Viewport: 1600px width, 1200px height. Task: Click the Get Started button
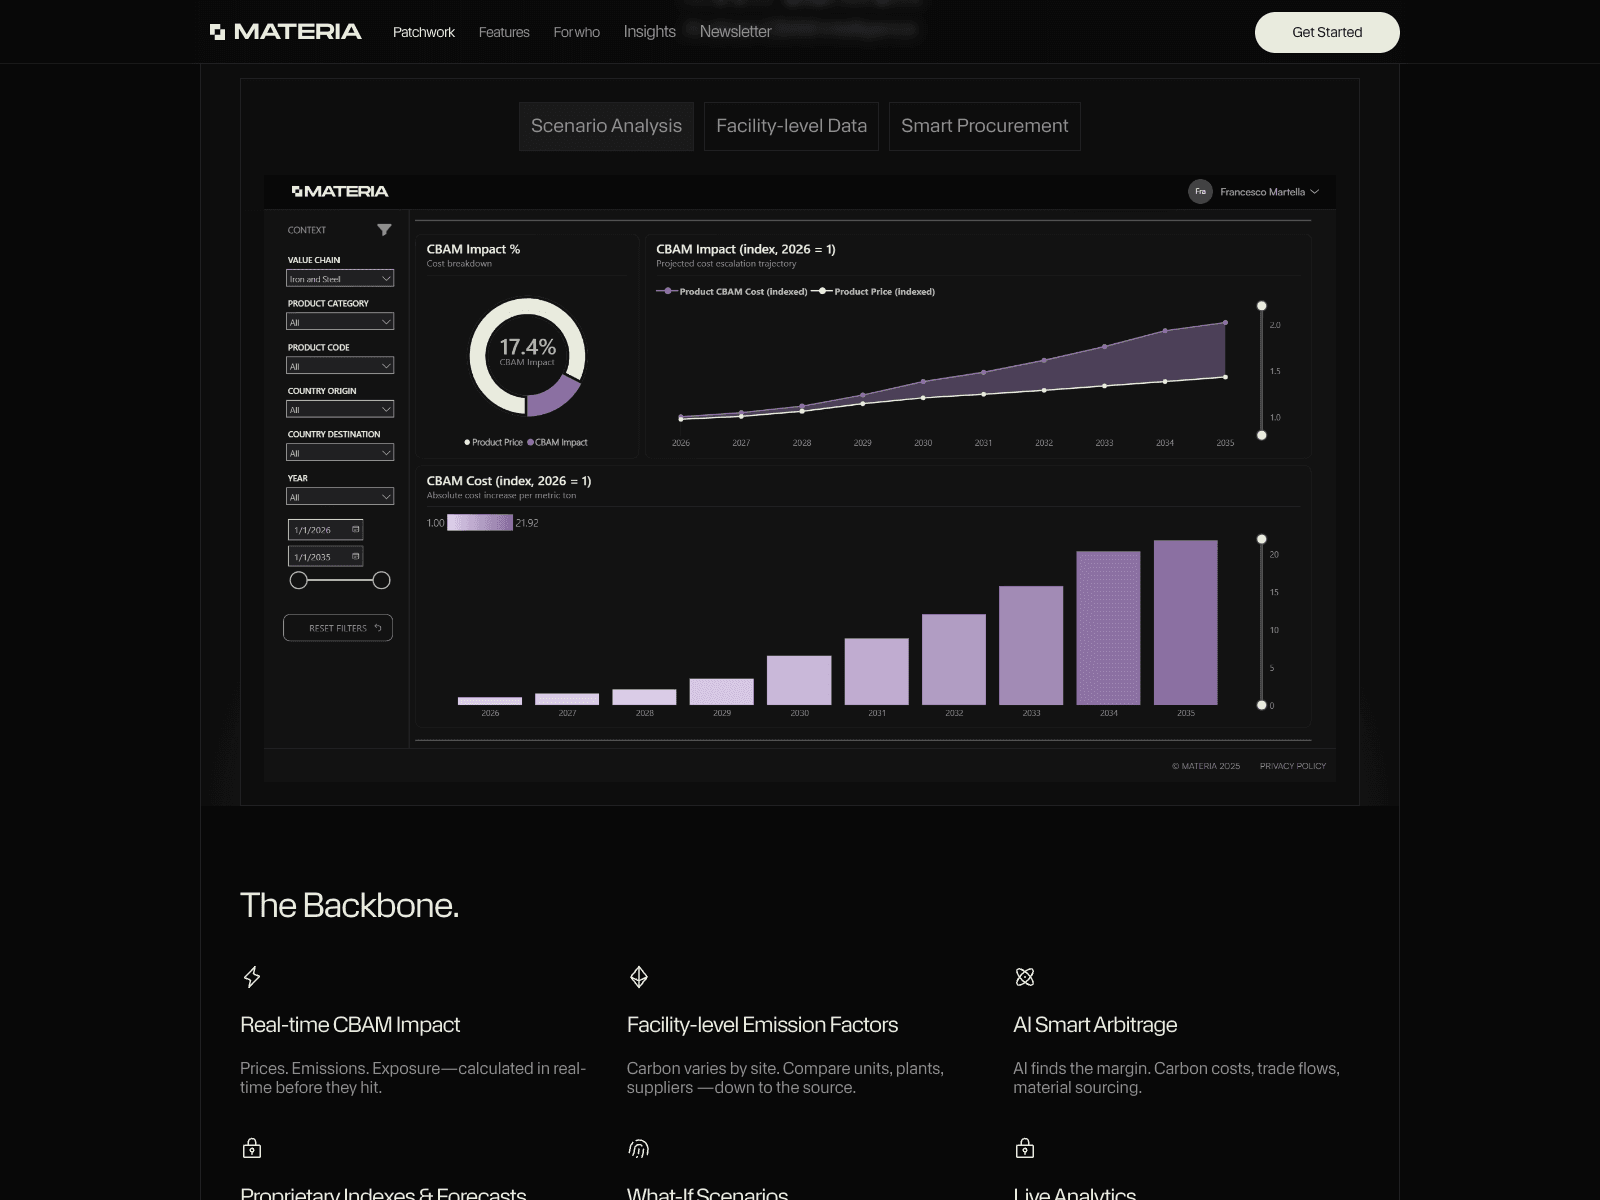point(1327,32)
